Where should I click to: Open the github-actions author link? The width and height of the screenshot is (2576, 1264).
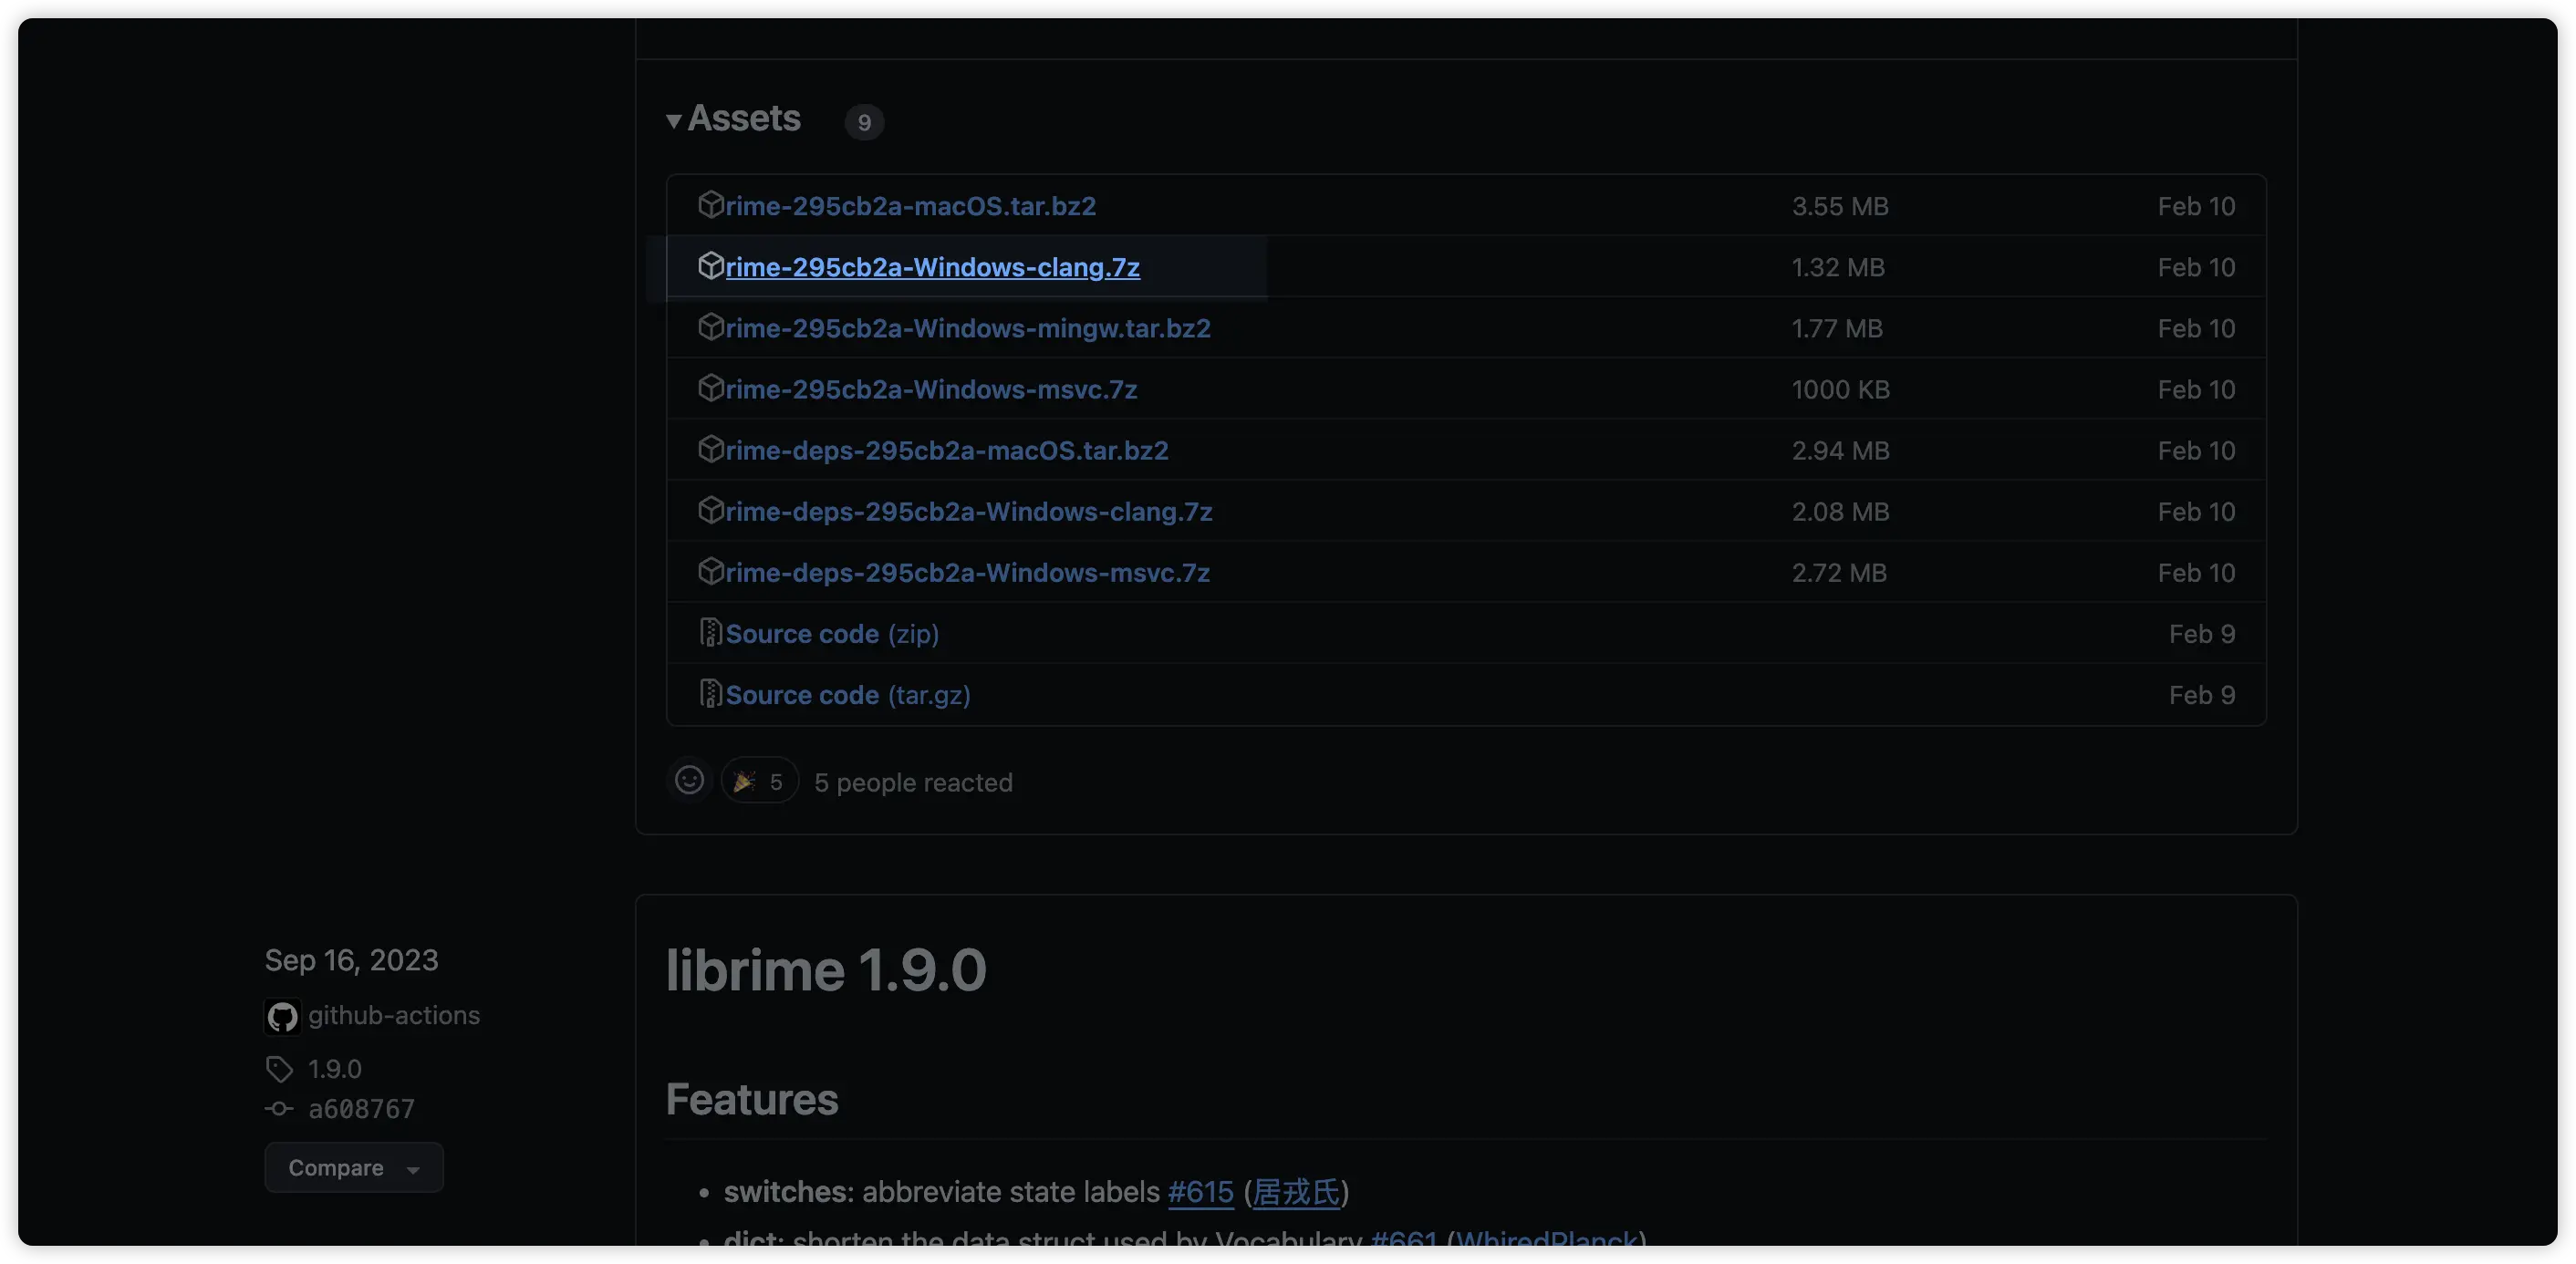[394, 1015]
